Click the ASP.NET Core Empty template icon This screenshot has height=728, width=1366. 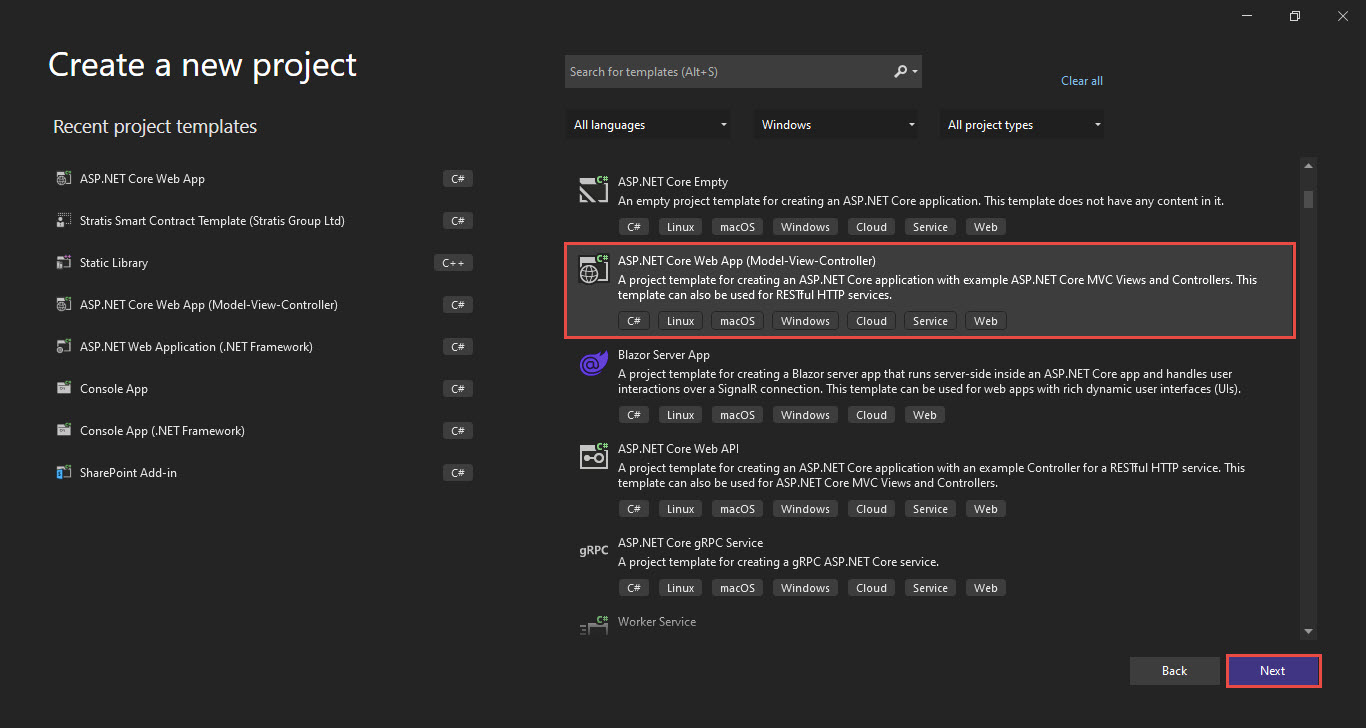point(594,189)
